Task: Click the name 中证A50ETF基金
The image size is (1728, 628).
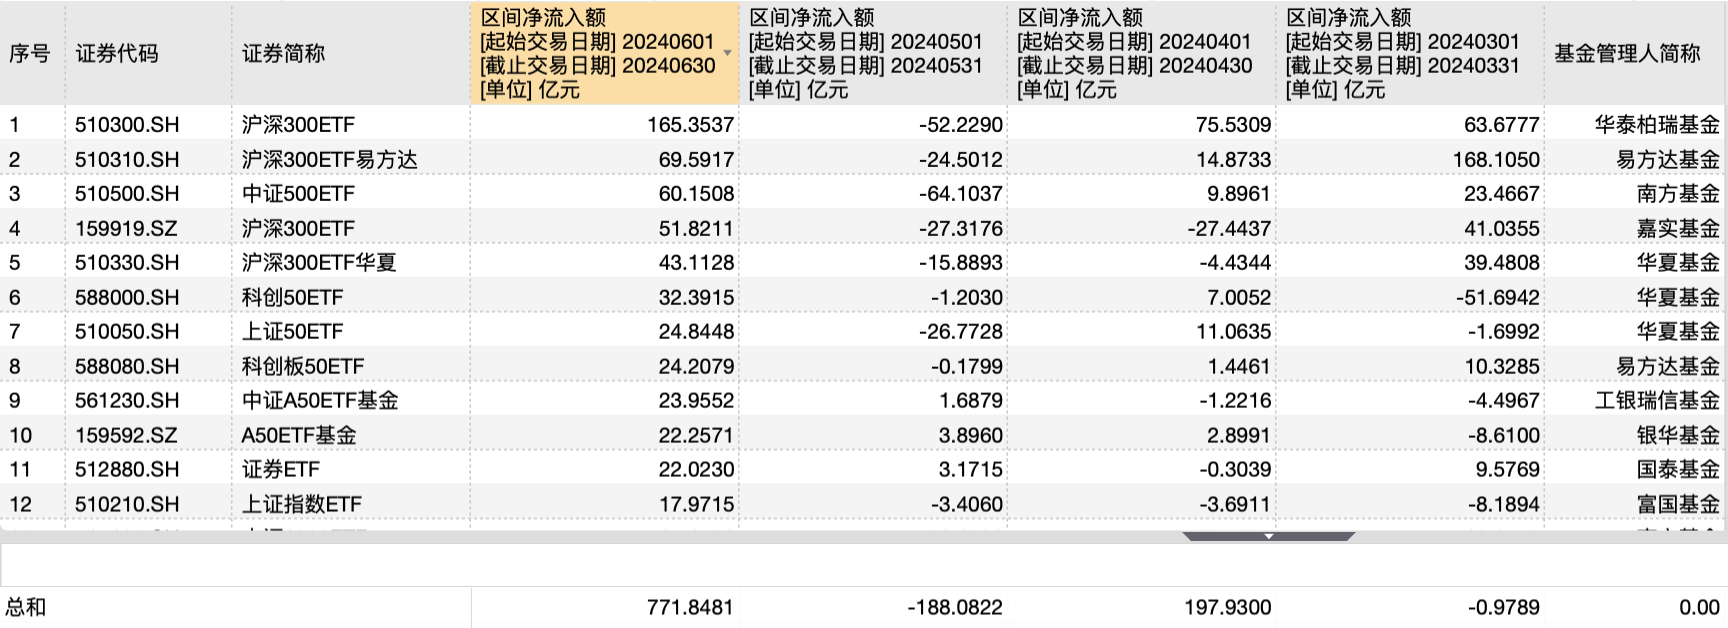Action: tap(320, 400)
